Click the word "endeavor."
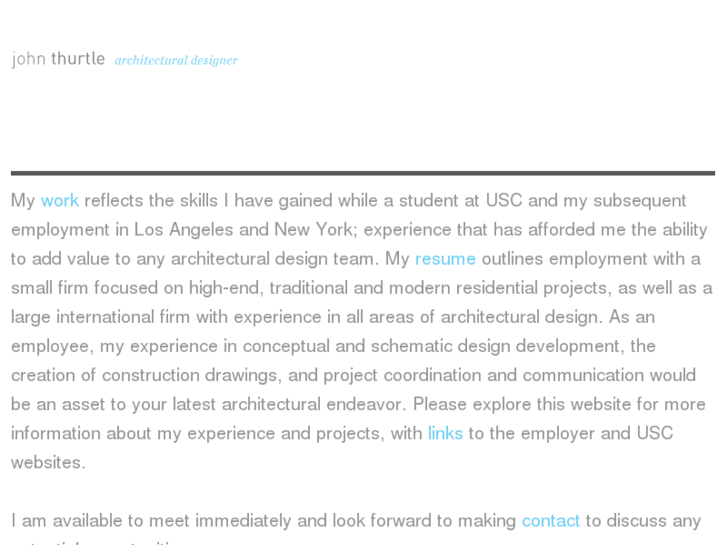Screen dimensions: 727x545 [x=366, y=404]
